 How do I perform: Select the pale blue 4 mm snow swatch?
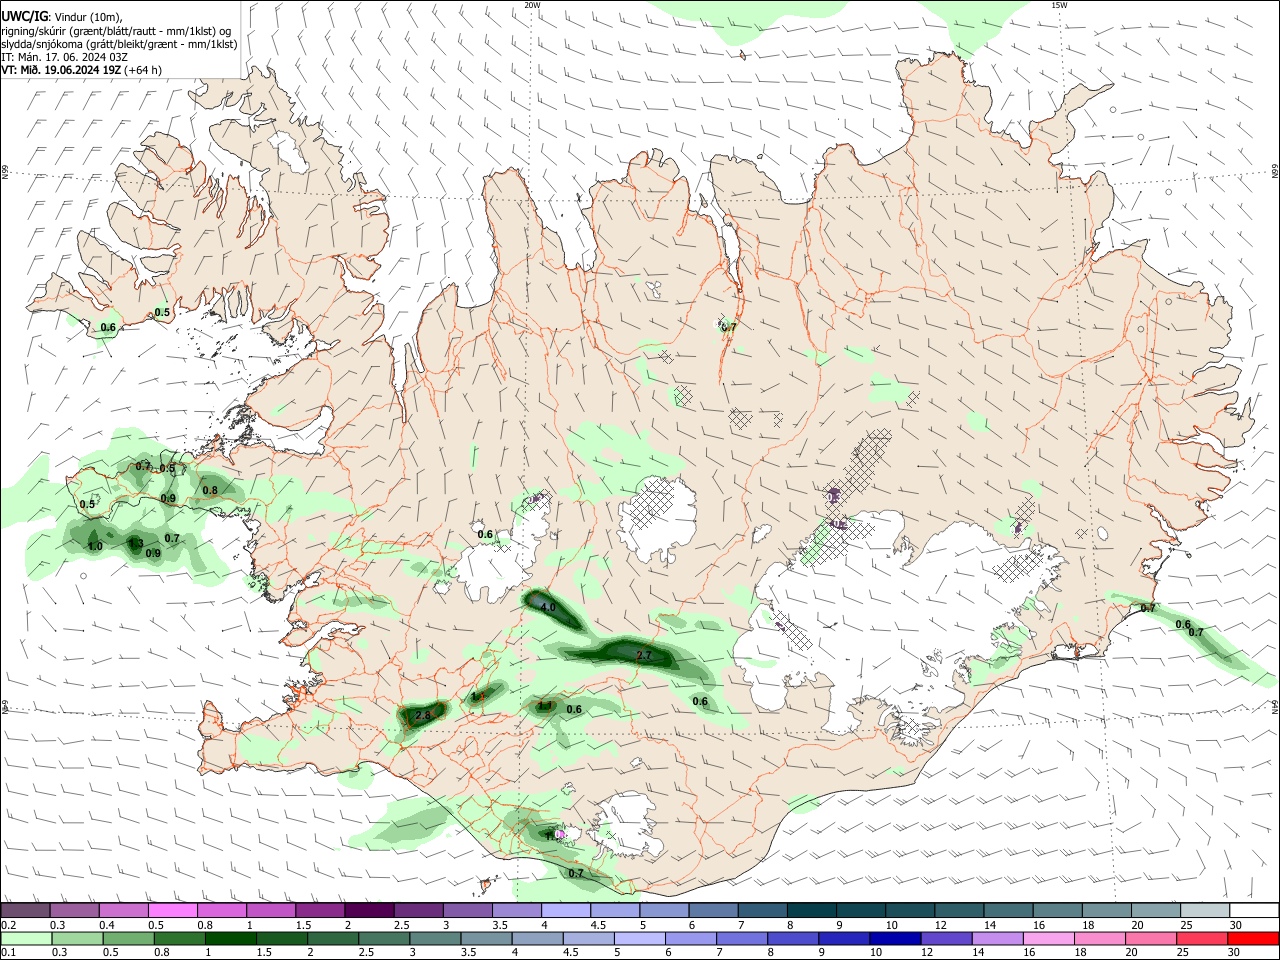tap(566, 911)
